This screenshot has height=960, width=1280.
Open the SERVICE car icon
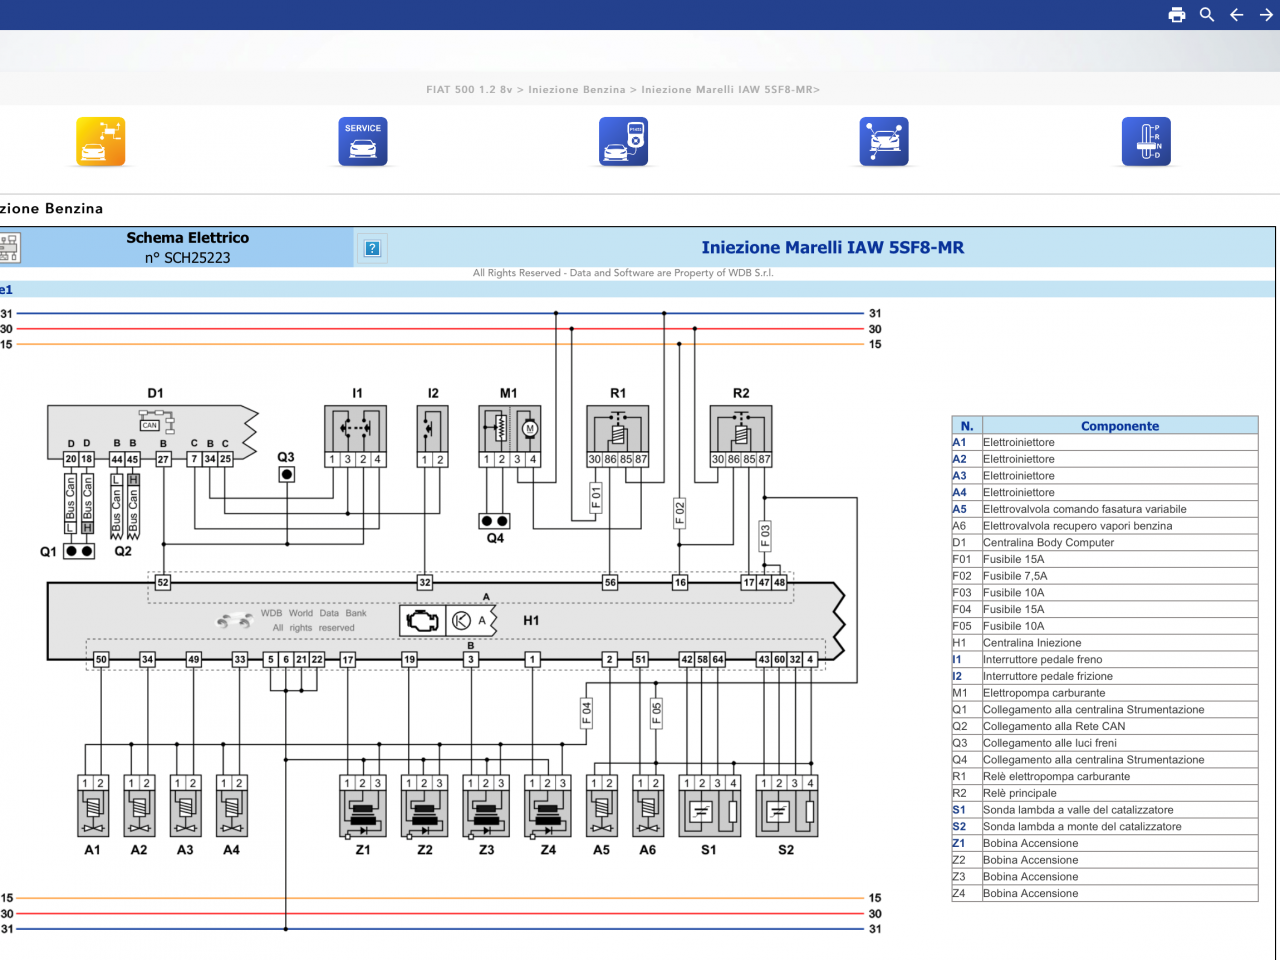click(x=363, y=141)
